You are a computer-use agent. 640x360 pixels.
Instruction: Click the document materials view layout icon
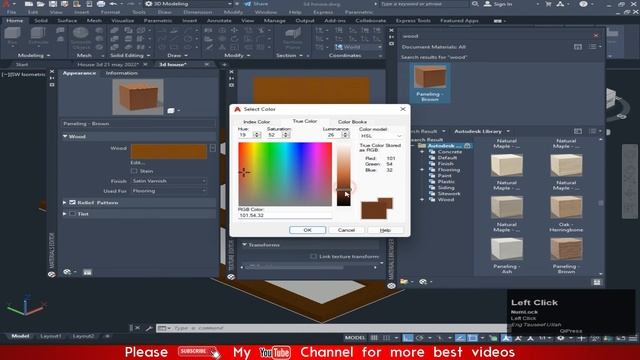click(578, 47)
